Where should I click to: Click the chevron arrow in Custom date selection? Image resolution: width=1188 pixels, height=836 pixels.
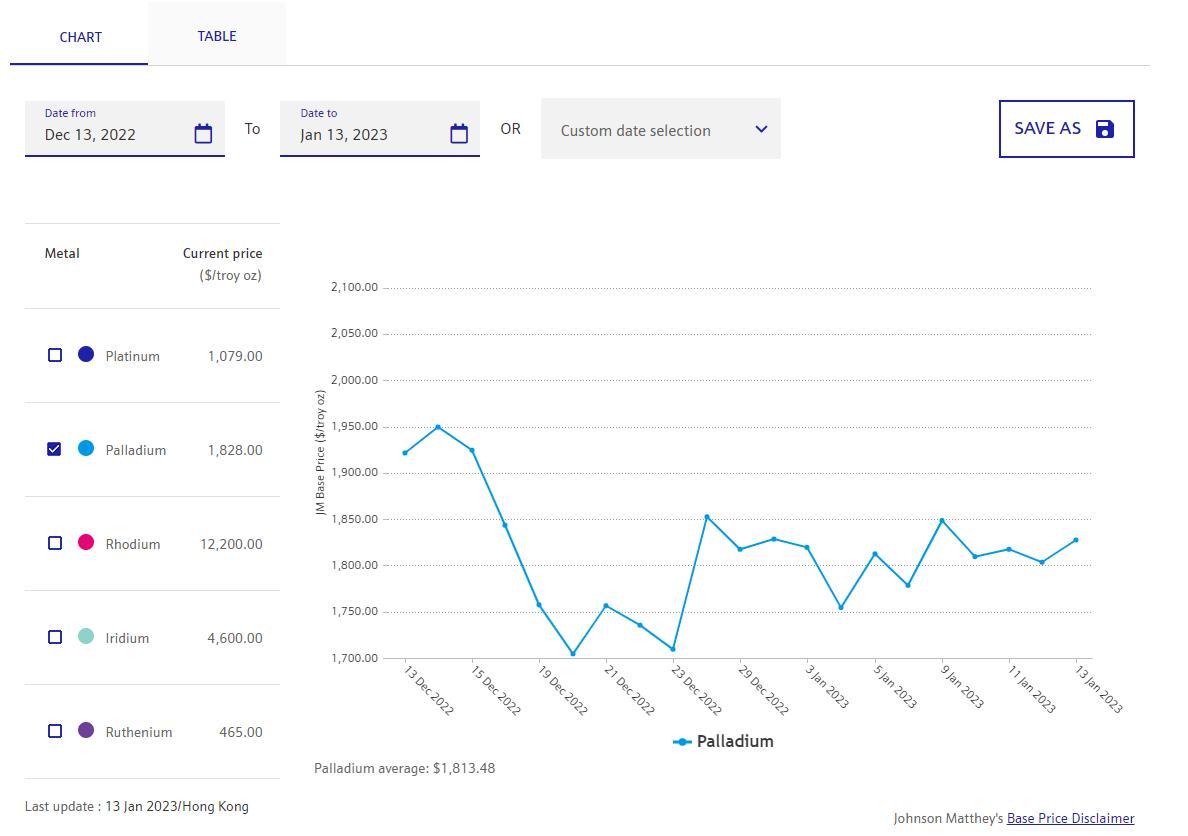(761, 129)
